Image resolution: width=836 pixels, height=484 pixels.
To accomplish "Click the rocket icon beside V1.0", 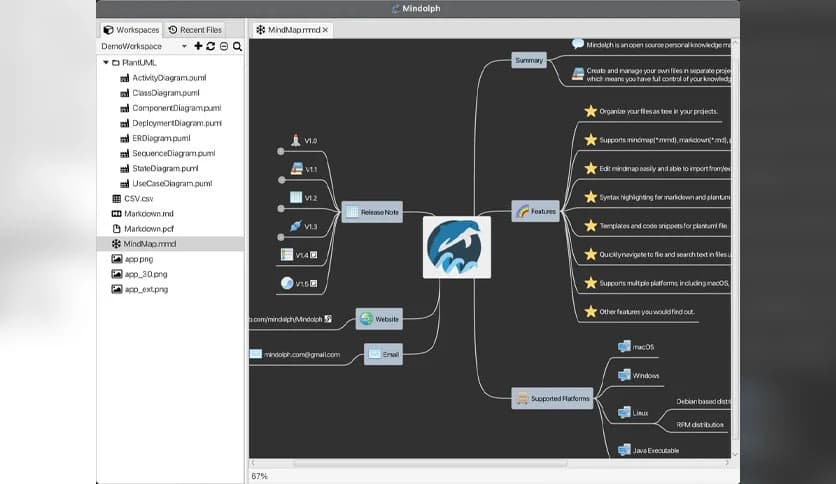I will coord(295,141).
